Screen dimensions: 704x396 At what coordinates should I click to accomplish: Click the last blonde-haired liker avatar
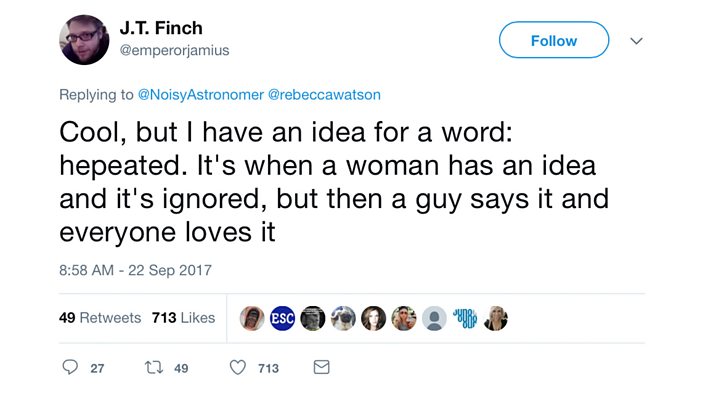tap(495, 318)
